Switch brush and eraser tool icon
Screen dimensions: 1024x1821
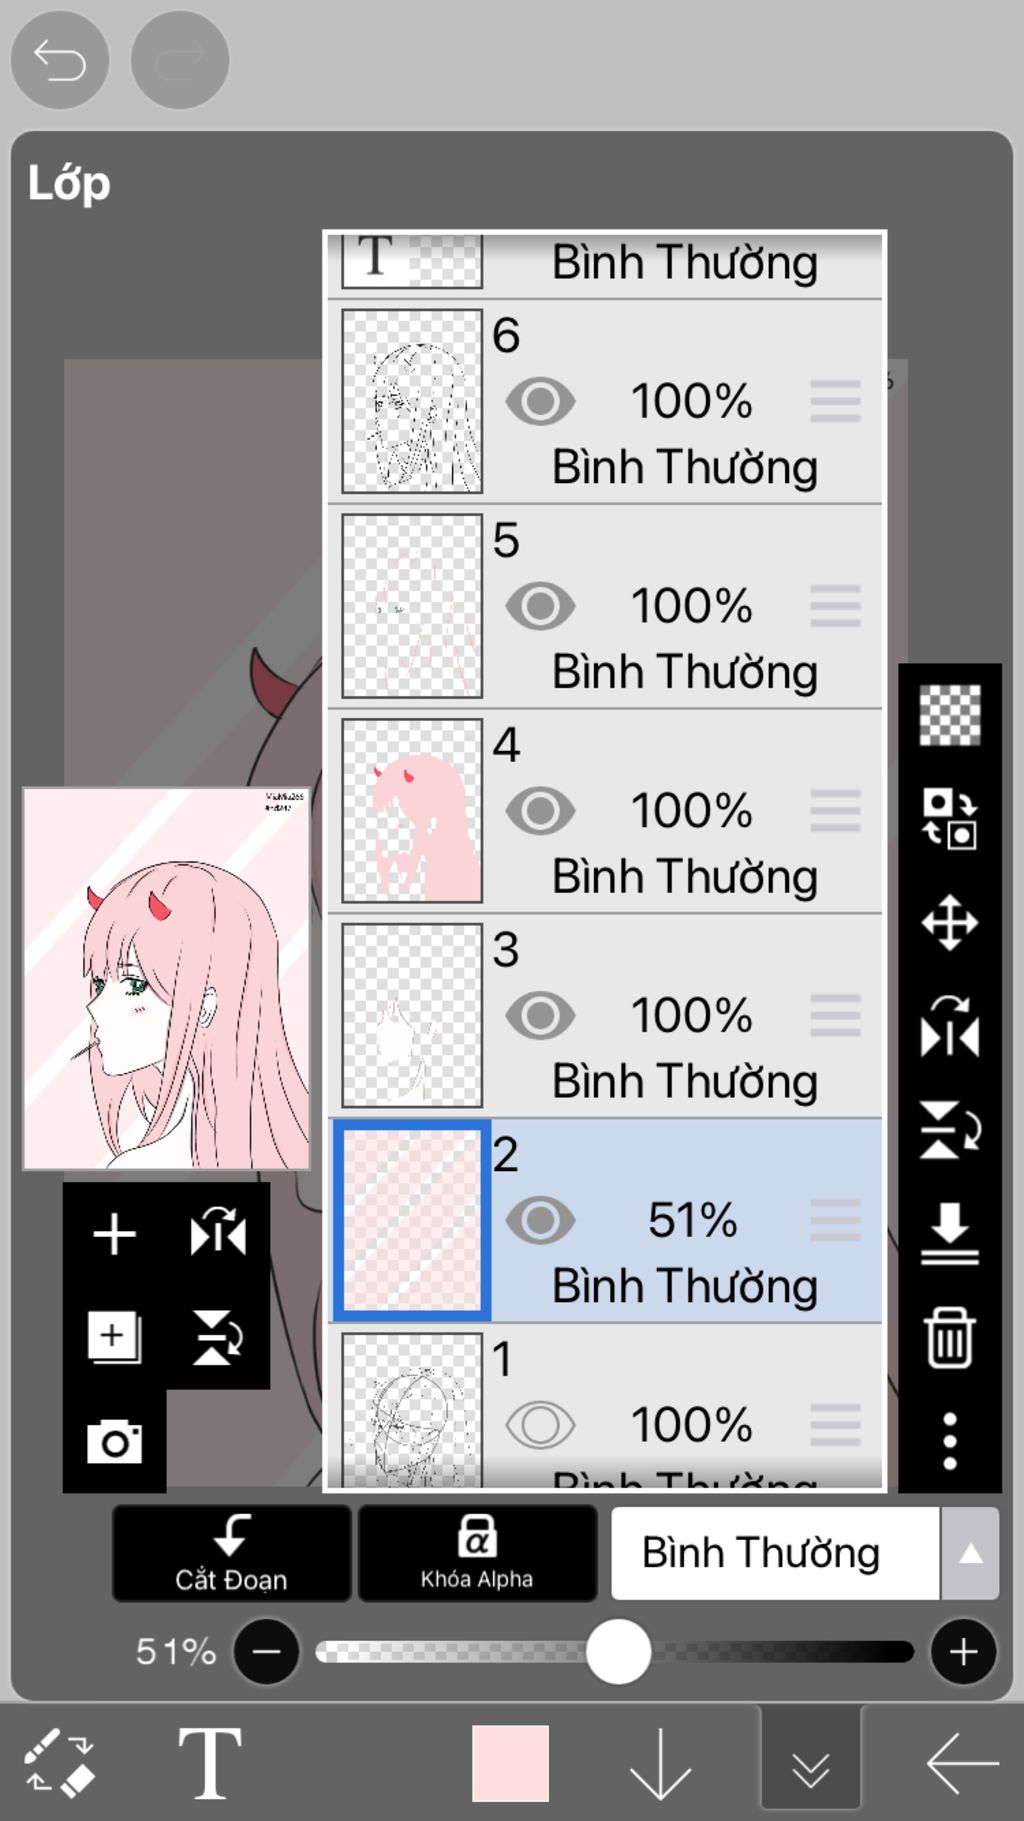point(59,1763)
